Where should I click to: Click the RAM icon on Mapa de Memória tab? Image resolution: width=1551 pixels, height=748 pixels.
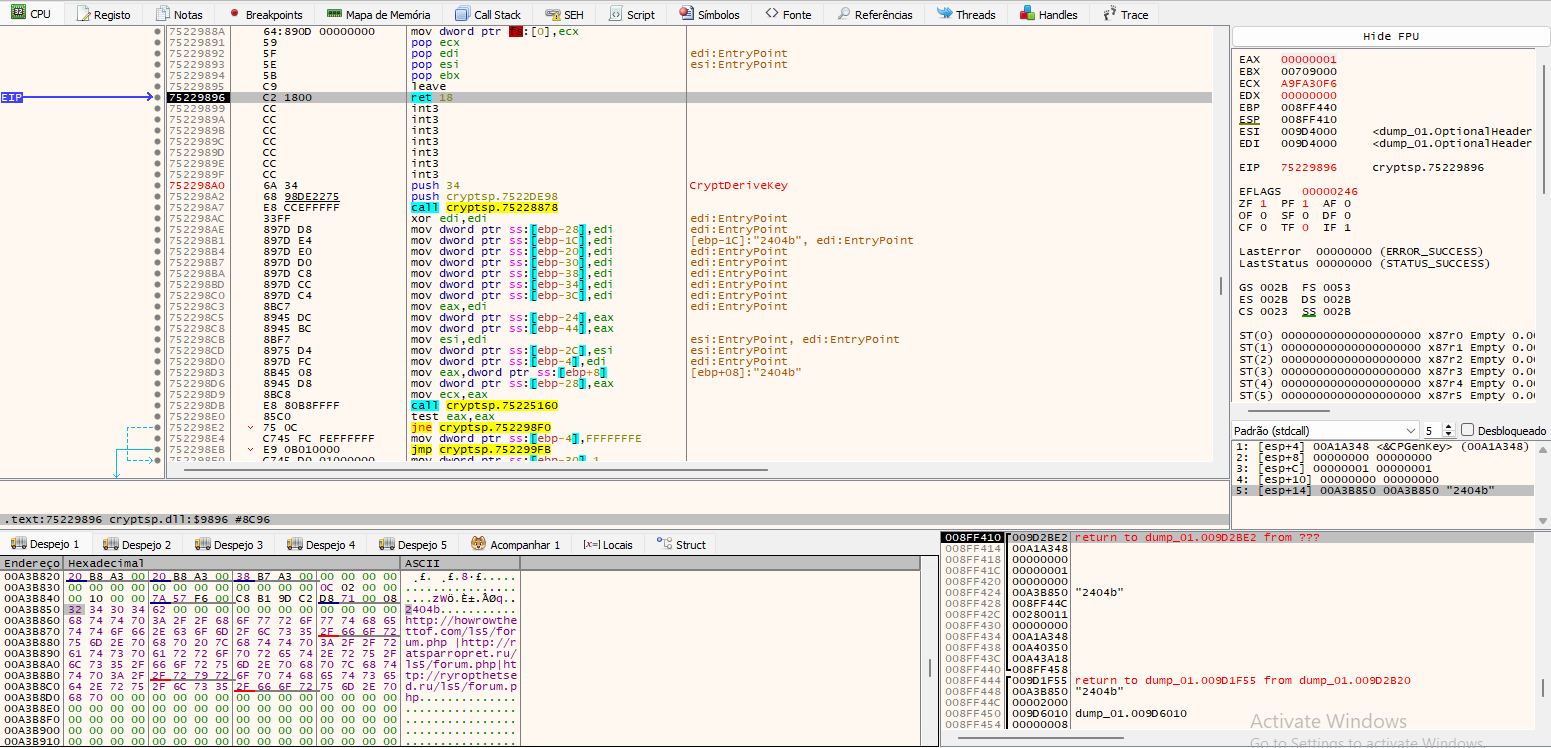[334, 14]
